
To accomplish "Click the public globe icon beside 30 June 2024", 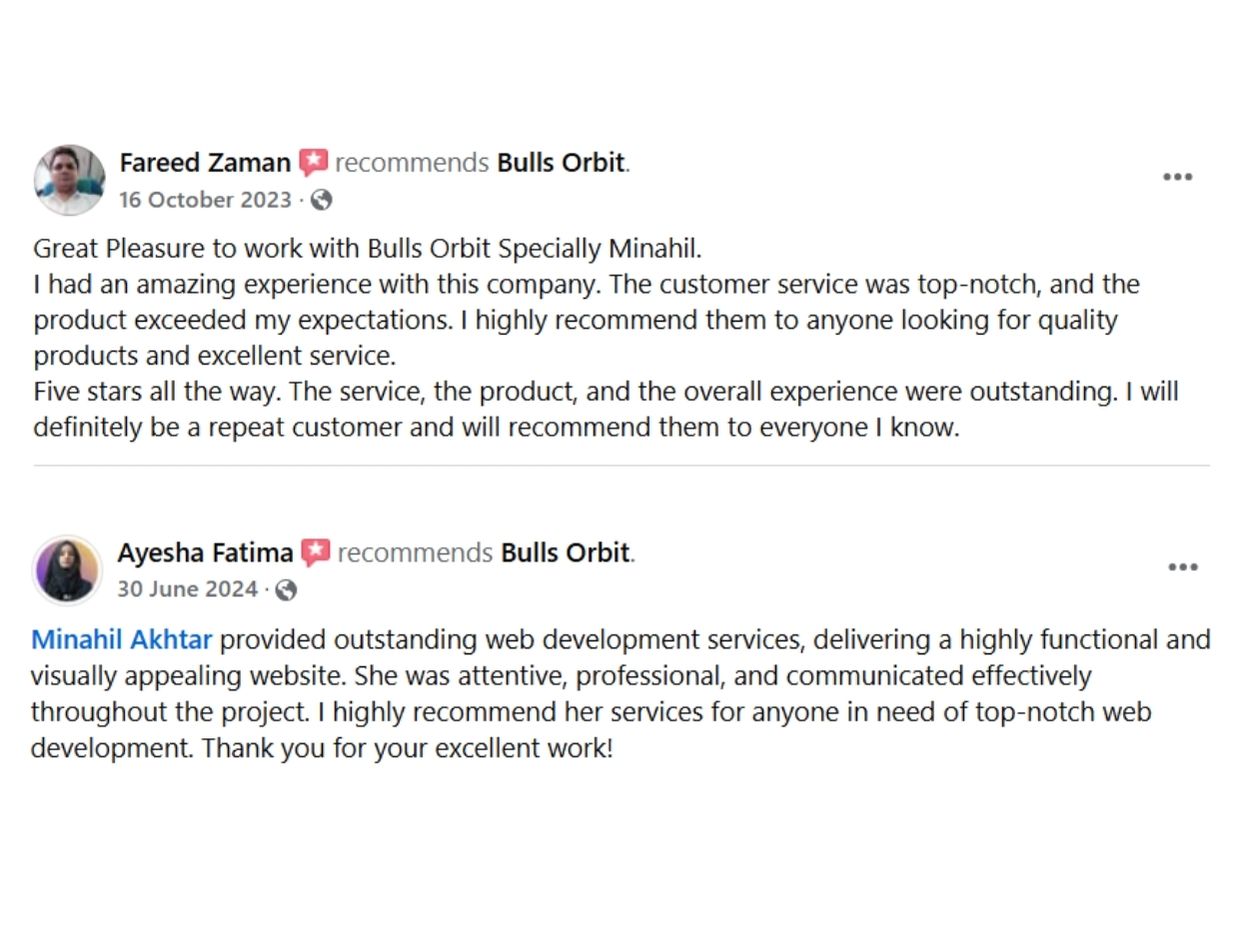I will [286, 590].
